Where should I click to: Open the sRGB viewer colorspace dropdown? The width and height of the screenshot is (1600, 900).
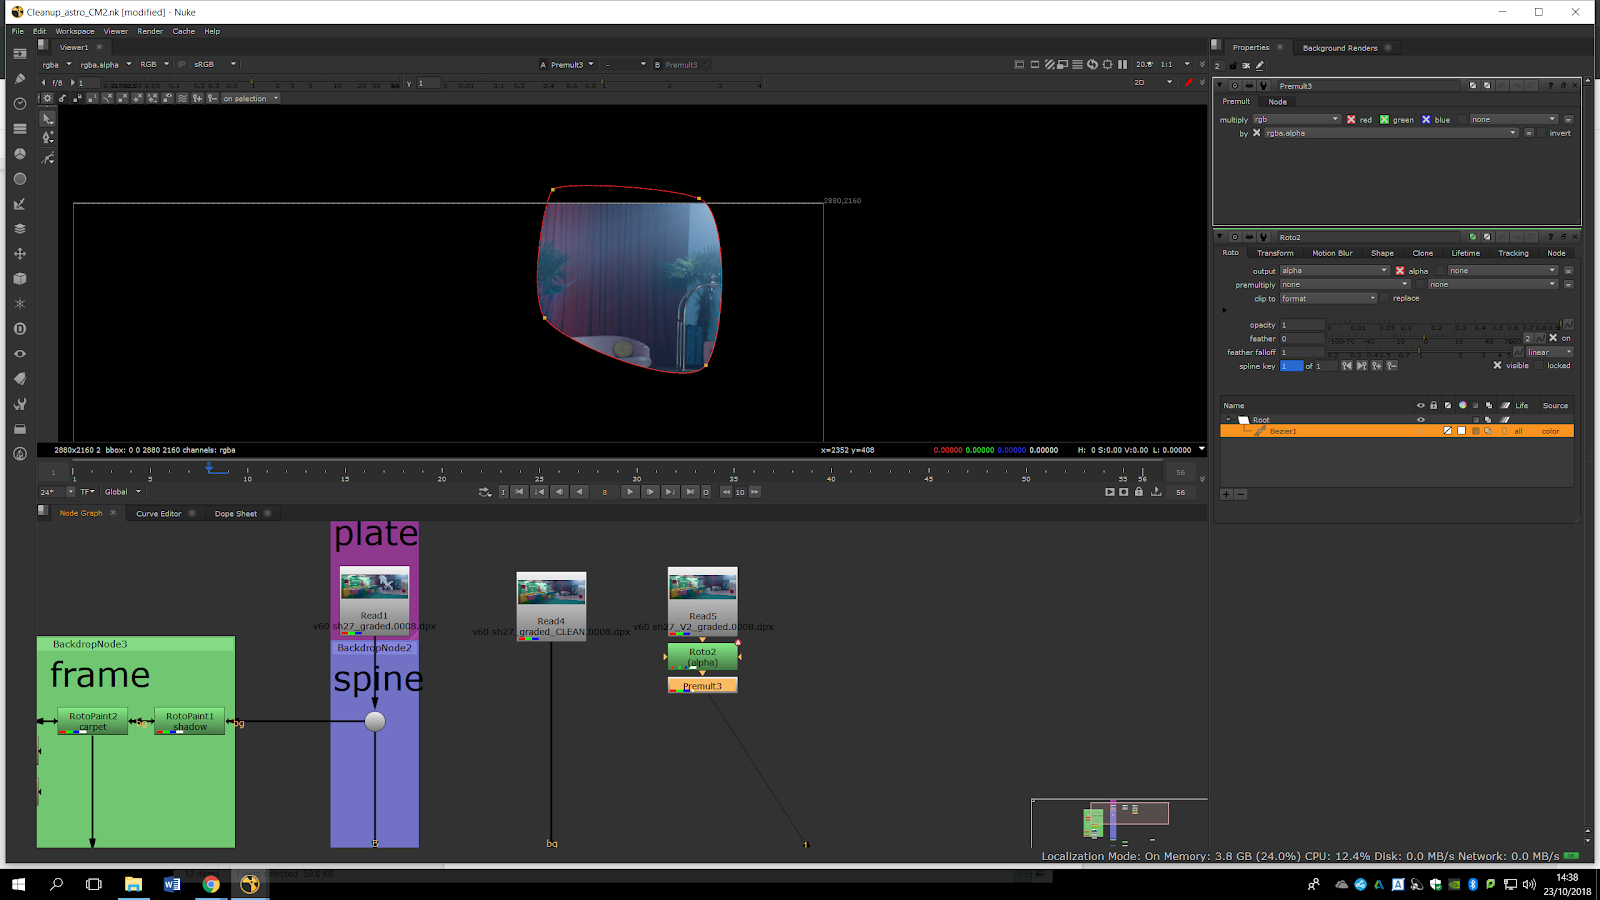coord(214,64)
